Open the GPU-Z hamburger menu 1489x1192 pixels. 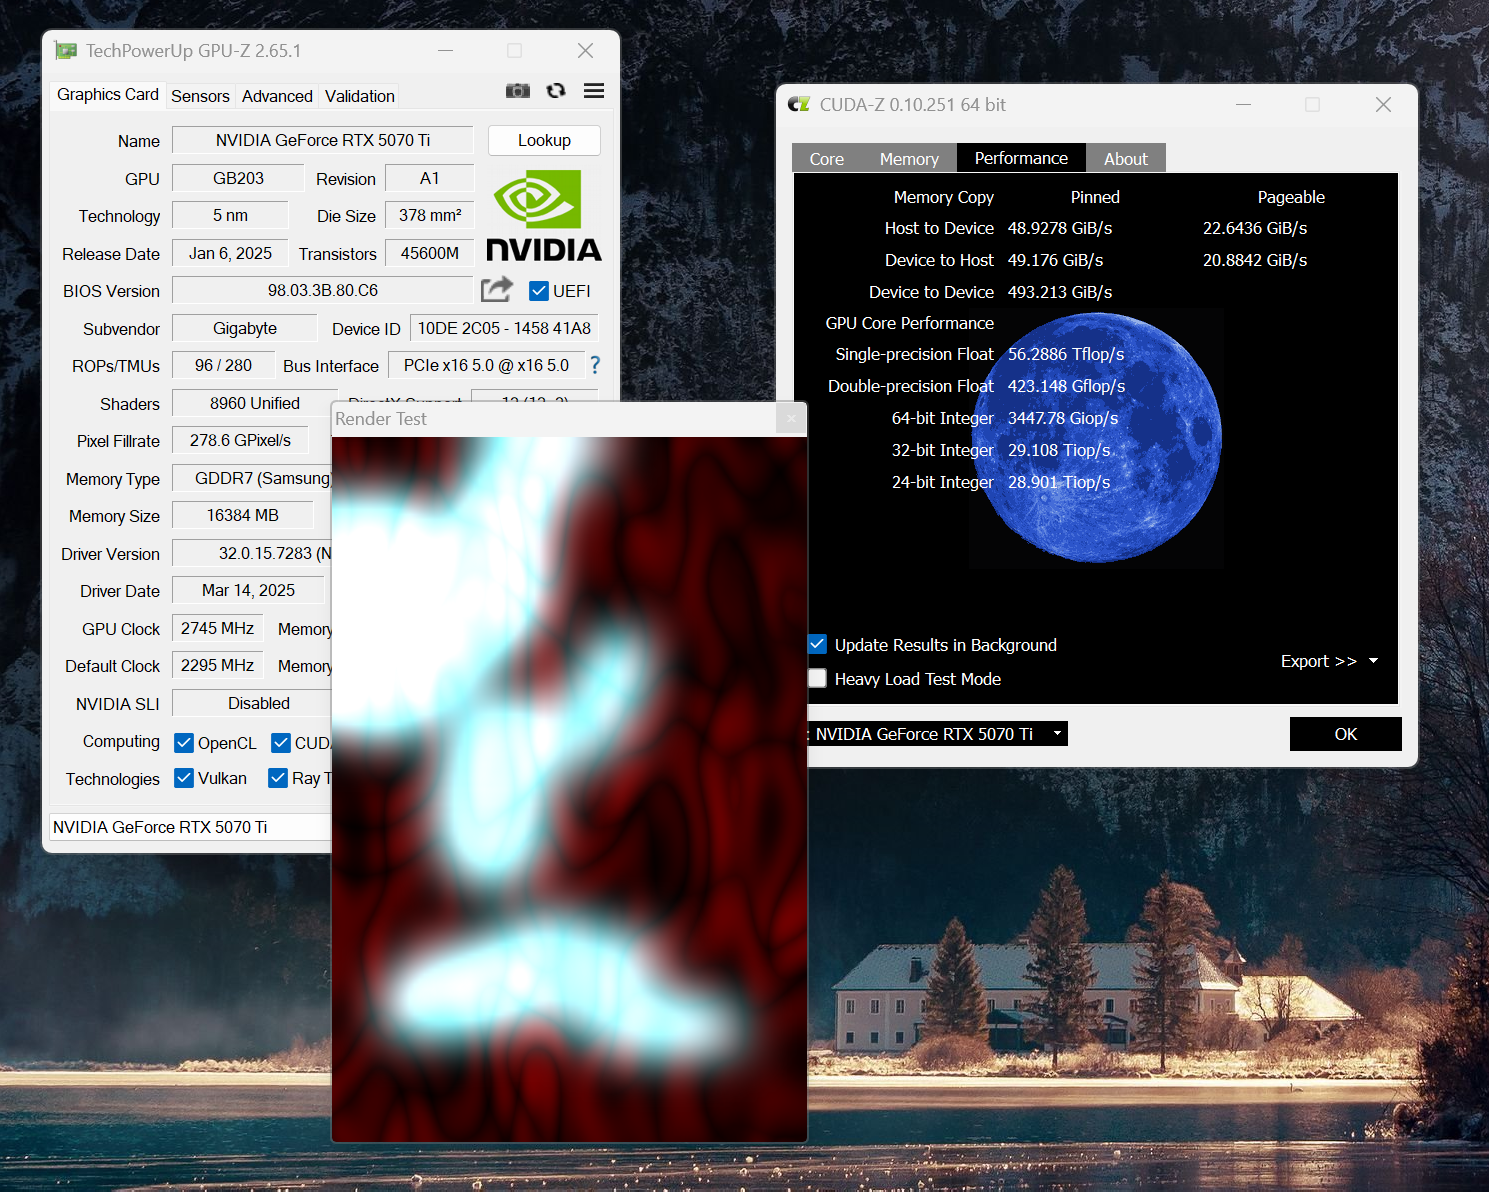click(x=594, y=91)
